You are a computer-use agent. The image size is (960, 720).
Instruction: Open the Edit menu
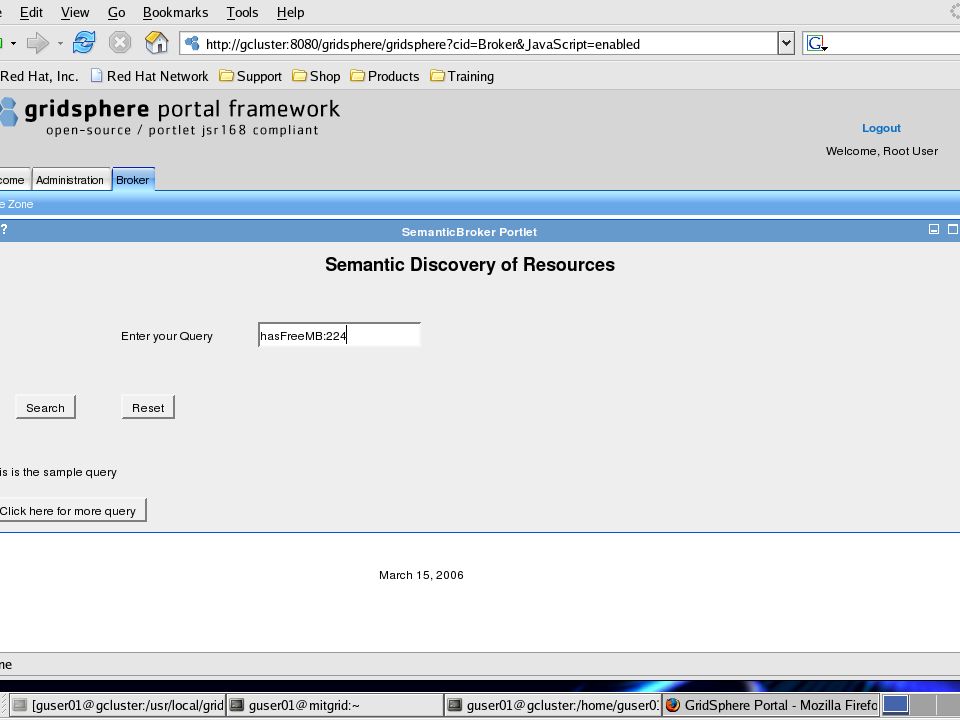[31, 12]
